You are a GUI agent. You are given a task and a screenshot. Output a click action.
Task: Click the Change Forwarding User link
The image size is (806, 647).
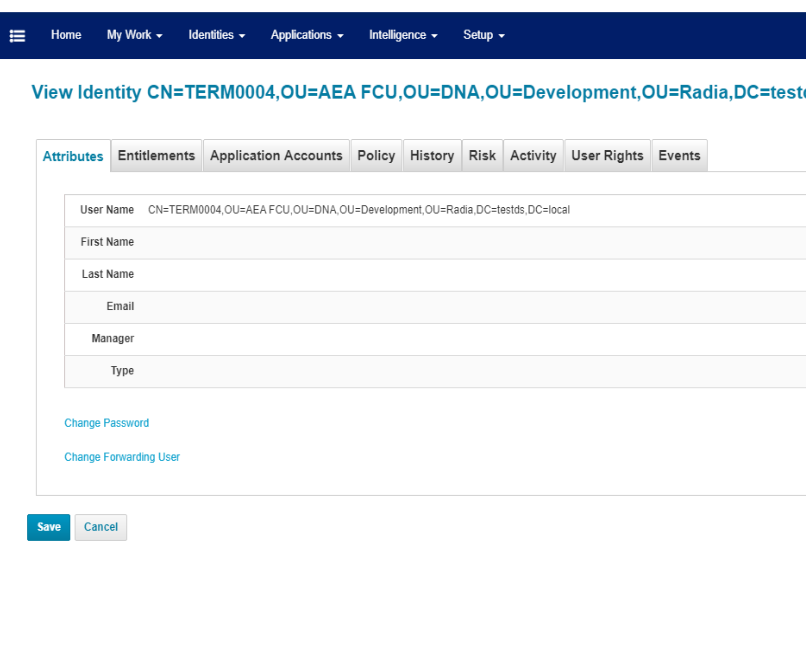tap(122, 457)
